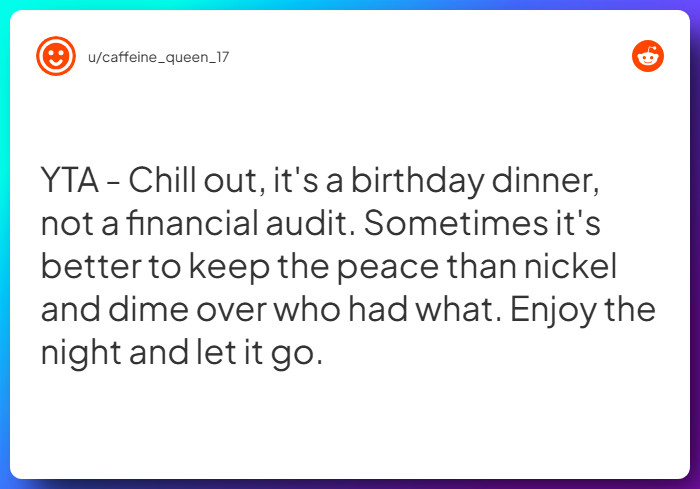Click the word "Enjoy" in the comment

[x=553, y=310]
